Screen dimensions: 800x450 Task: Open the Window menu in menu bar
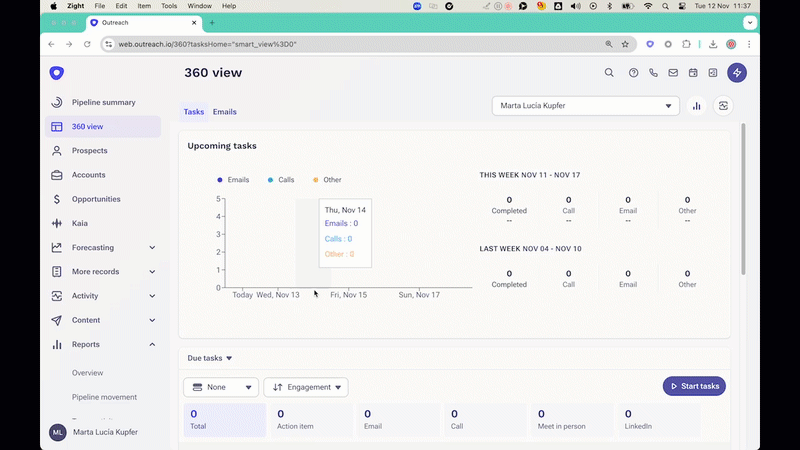(x=199, y=6)
